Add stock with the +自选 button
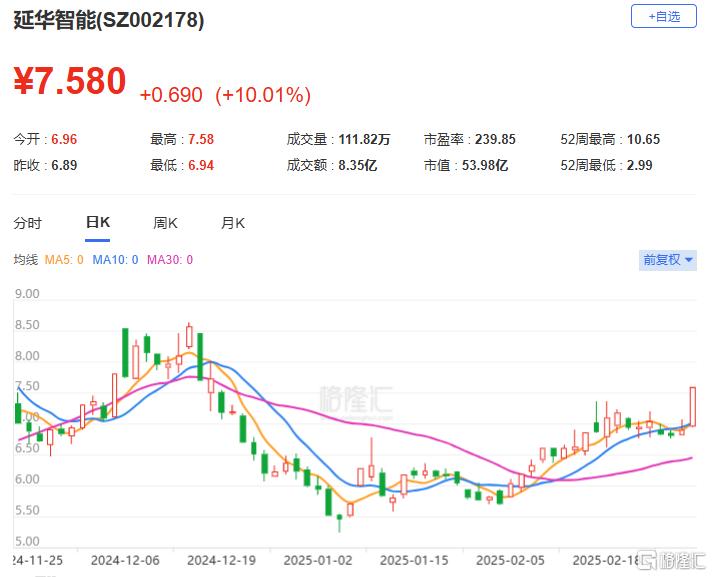The height and width of the screenshot is (577, 712). pos(663,17)
